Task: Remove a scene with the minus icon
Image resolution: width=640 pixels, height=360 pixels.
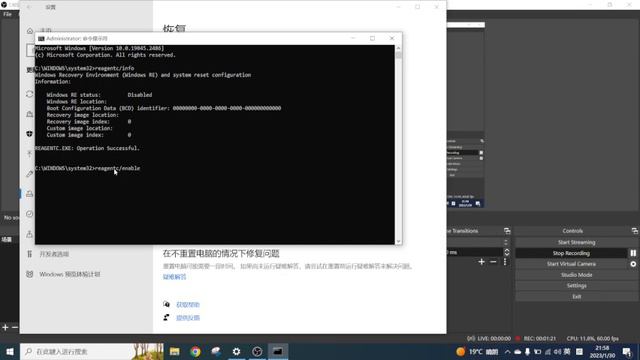Action: click(15, 327)
